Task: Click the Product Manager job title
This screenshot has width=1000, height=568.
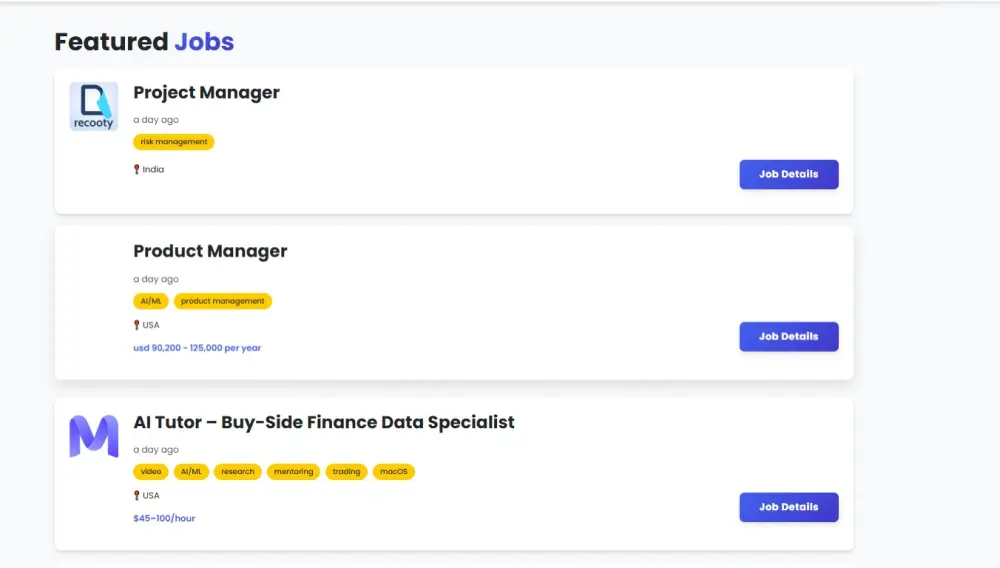Action: click(210, 252)
